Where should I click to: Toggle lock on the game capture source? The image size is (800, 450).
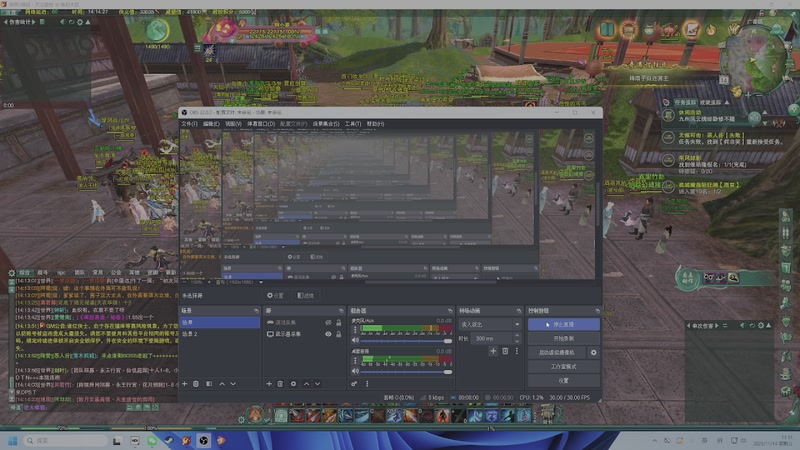click(x=338, y=323)
